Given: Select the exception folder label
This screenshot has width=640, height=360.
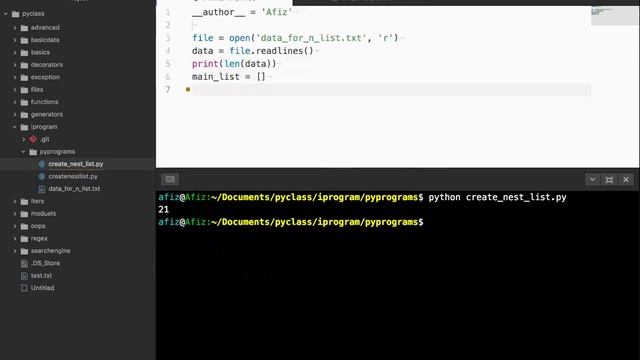Looking at the screenshot, I should [x=45, y=77].
